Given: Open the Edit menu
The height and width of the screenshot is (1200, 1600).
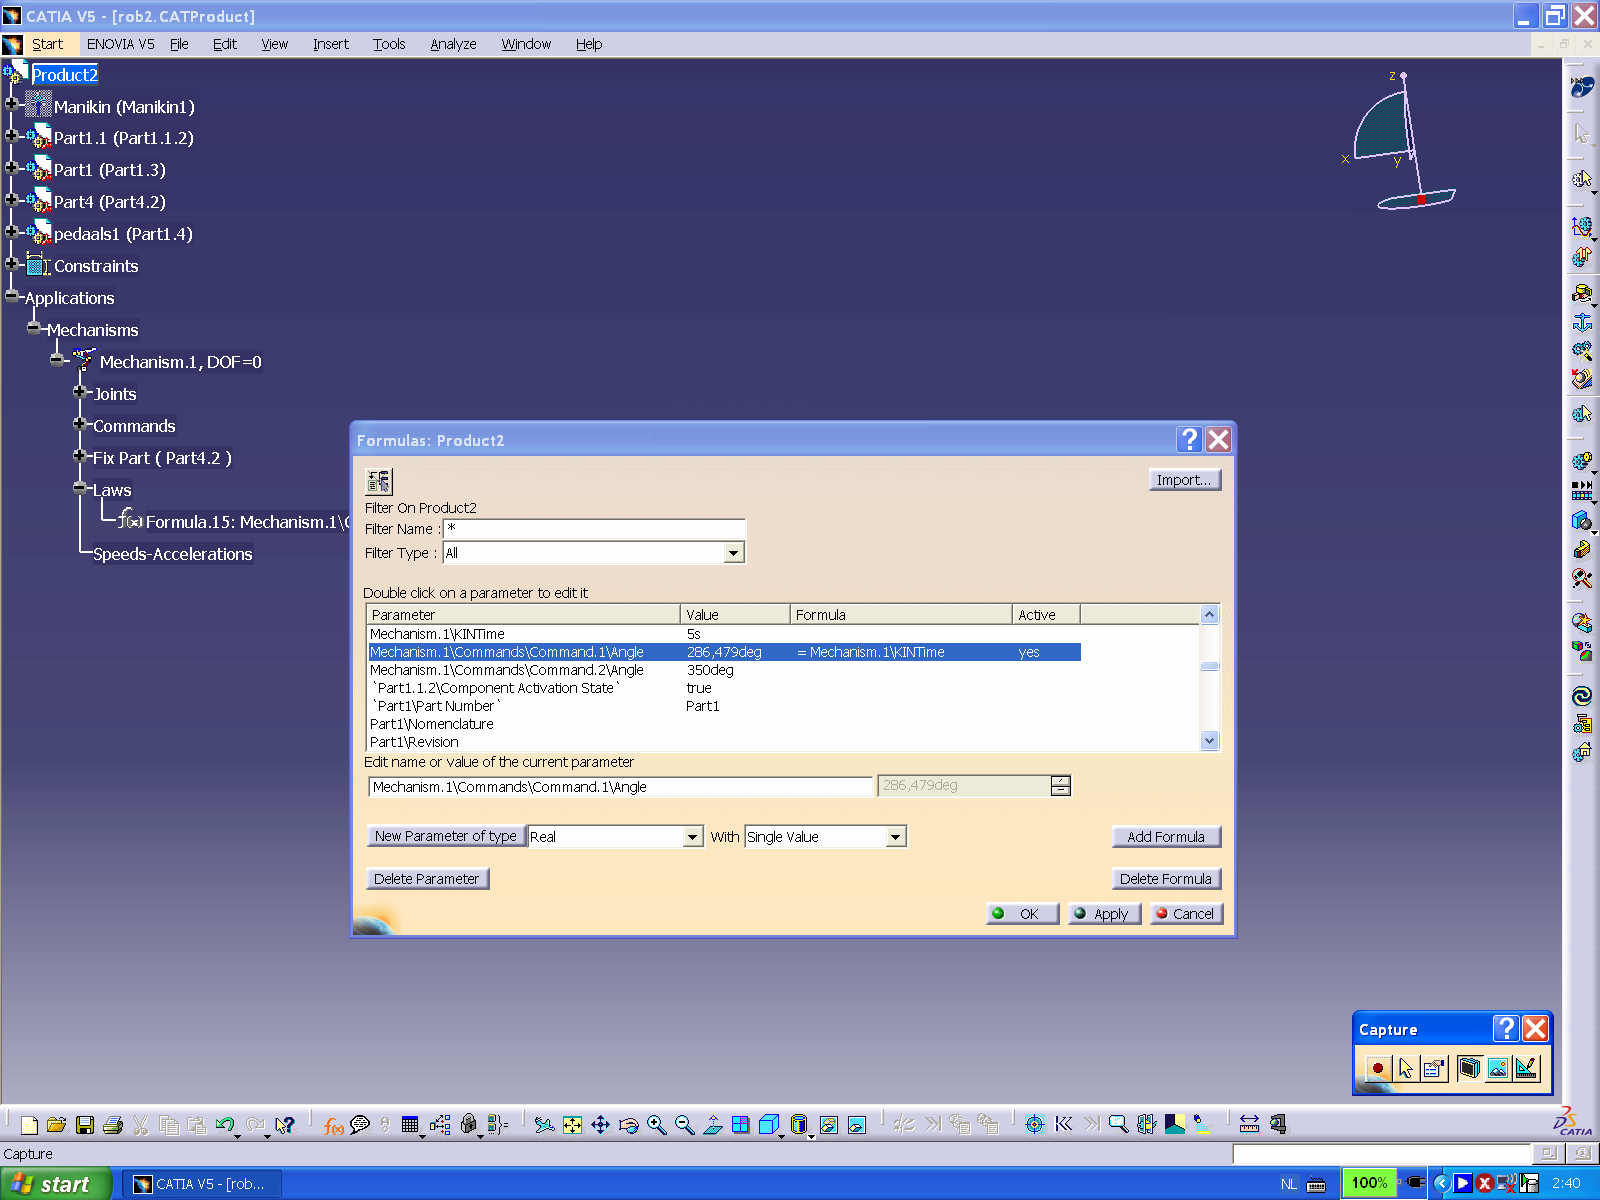Looking at the screenshot, I should tap(224, 44).
